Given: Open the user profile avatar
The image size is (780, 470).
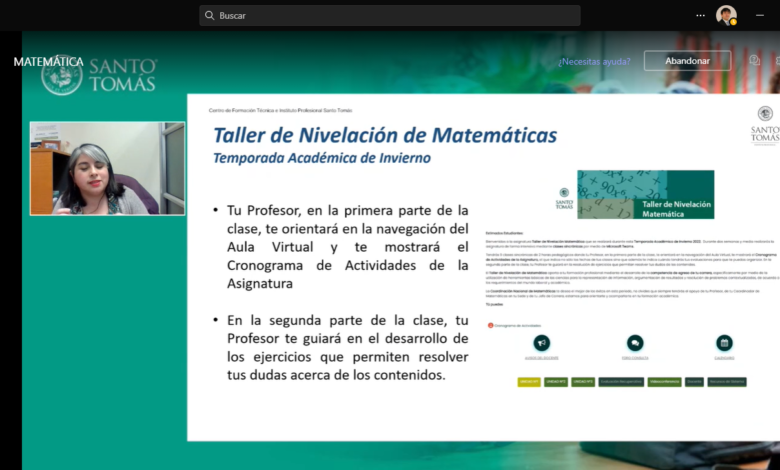Looking at the screenshot, I should [726, 15].
